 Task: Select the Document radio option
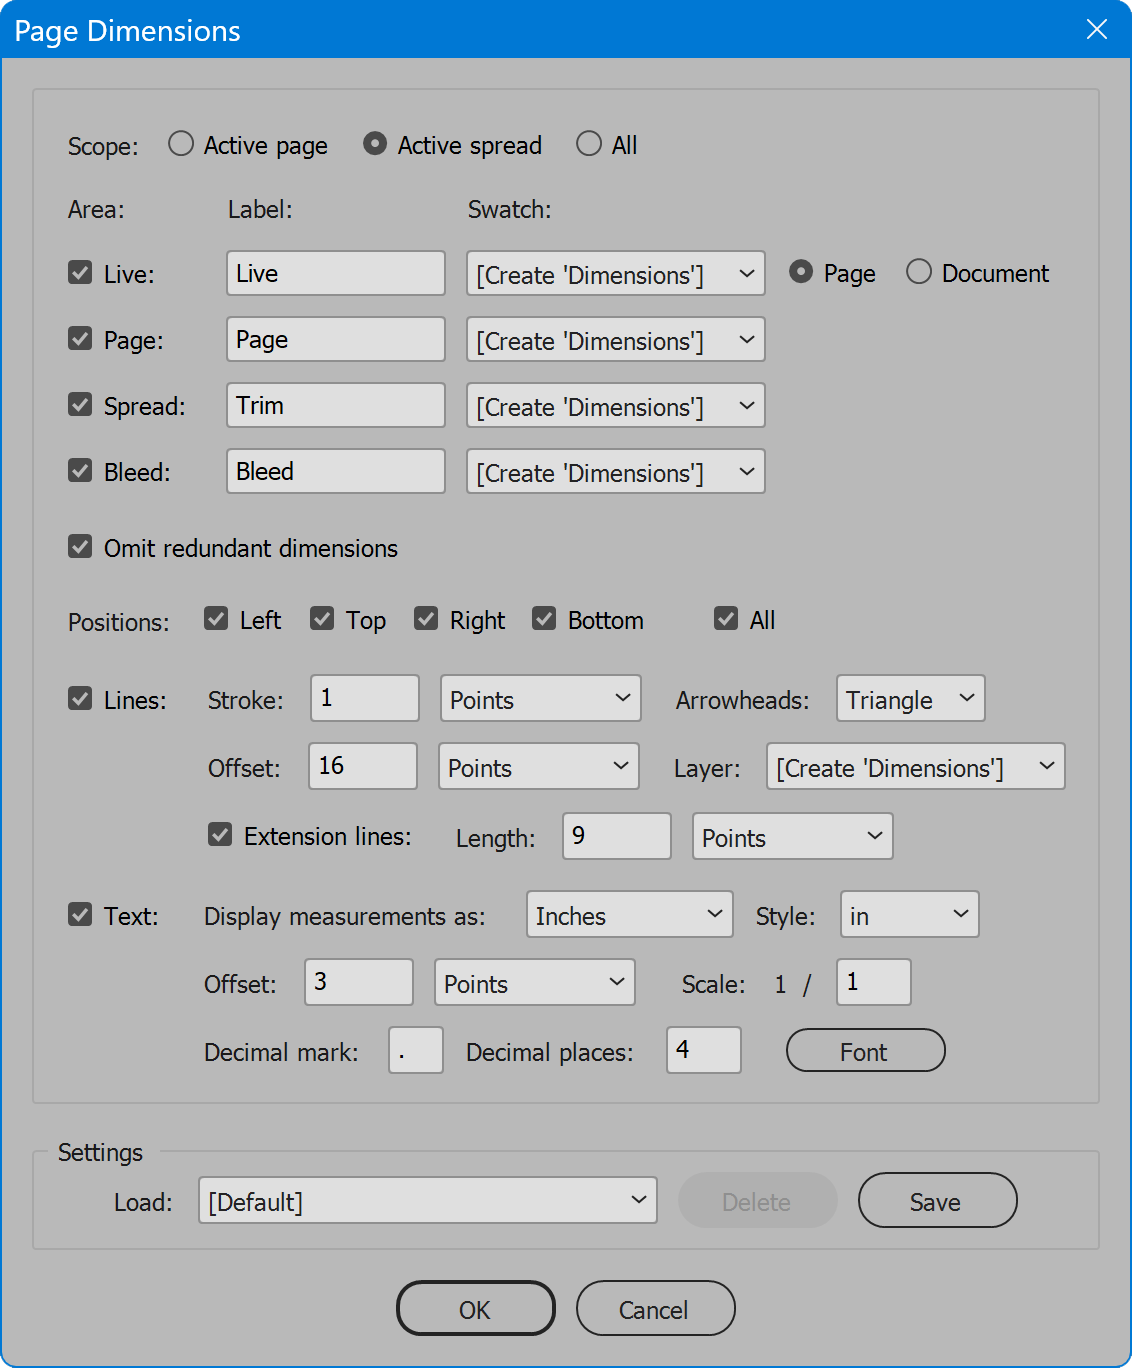pyautogui.click(x=919, y=272)
